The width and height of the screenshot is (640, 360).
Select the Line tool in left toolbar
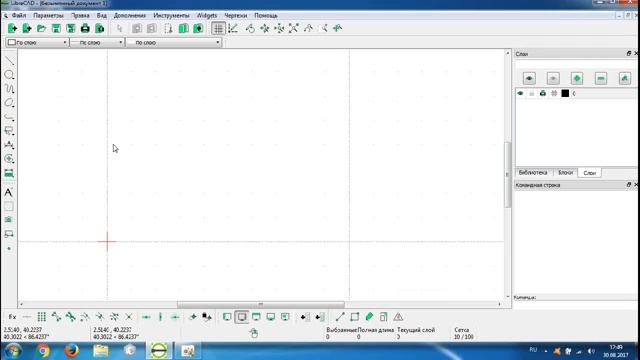(9, 61)
